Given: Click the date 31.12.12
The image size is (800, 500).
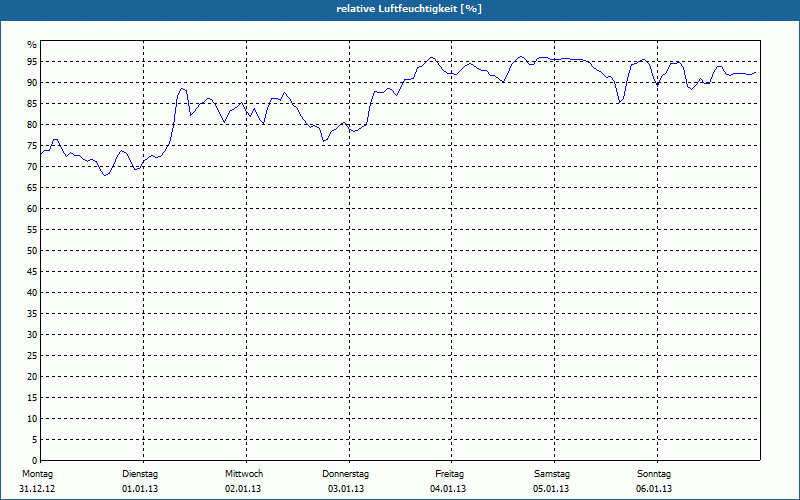Looking at the screenshot, I should point(37,489).
